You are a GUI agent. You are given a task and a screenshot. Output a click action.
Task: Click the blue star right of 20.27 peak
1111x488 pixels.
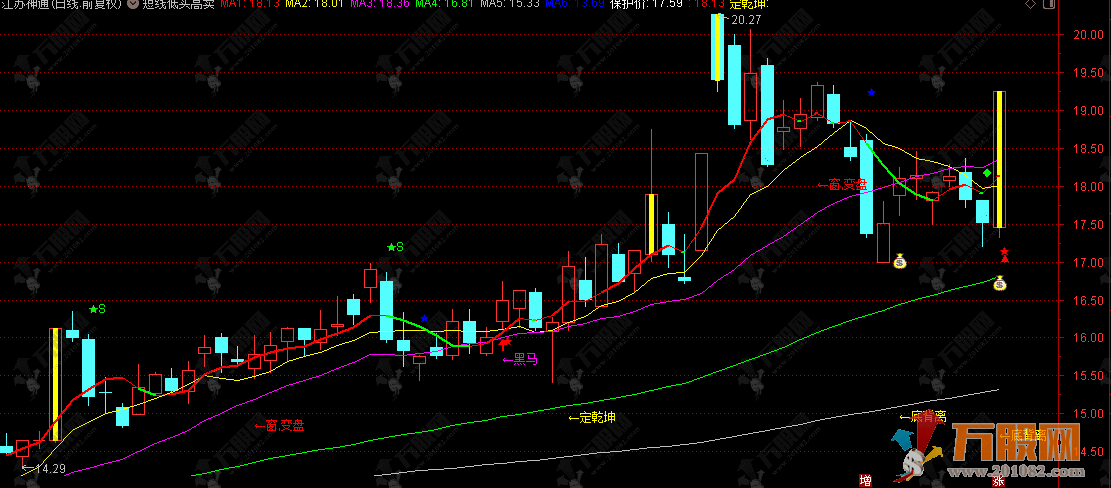pos(871,92)
